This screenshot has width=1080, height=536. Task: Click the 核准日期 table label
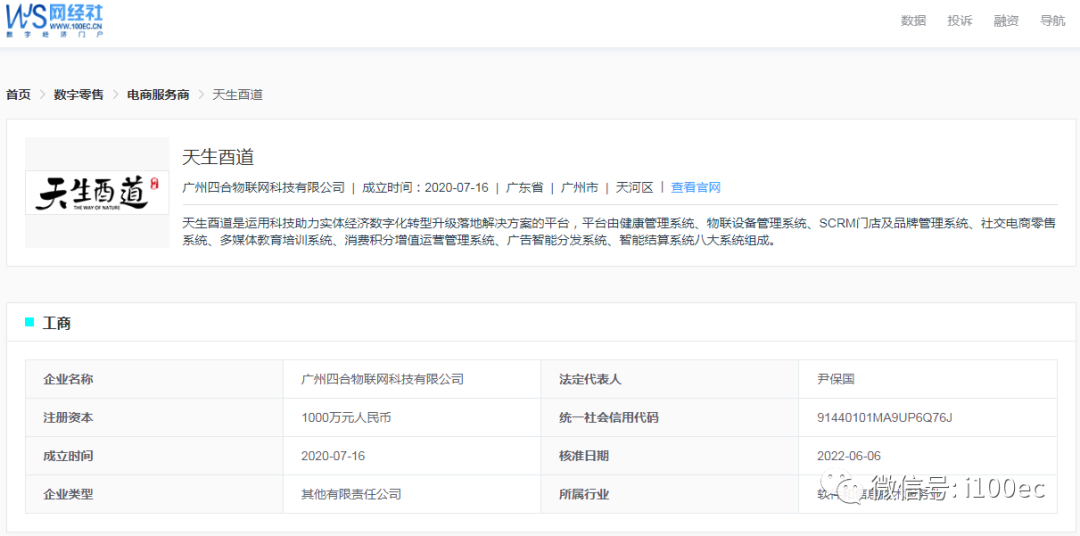pyautogui.click(x=584, y=456)
